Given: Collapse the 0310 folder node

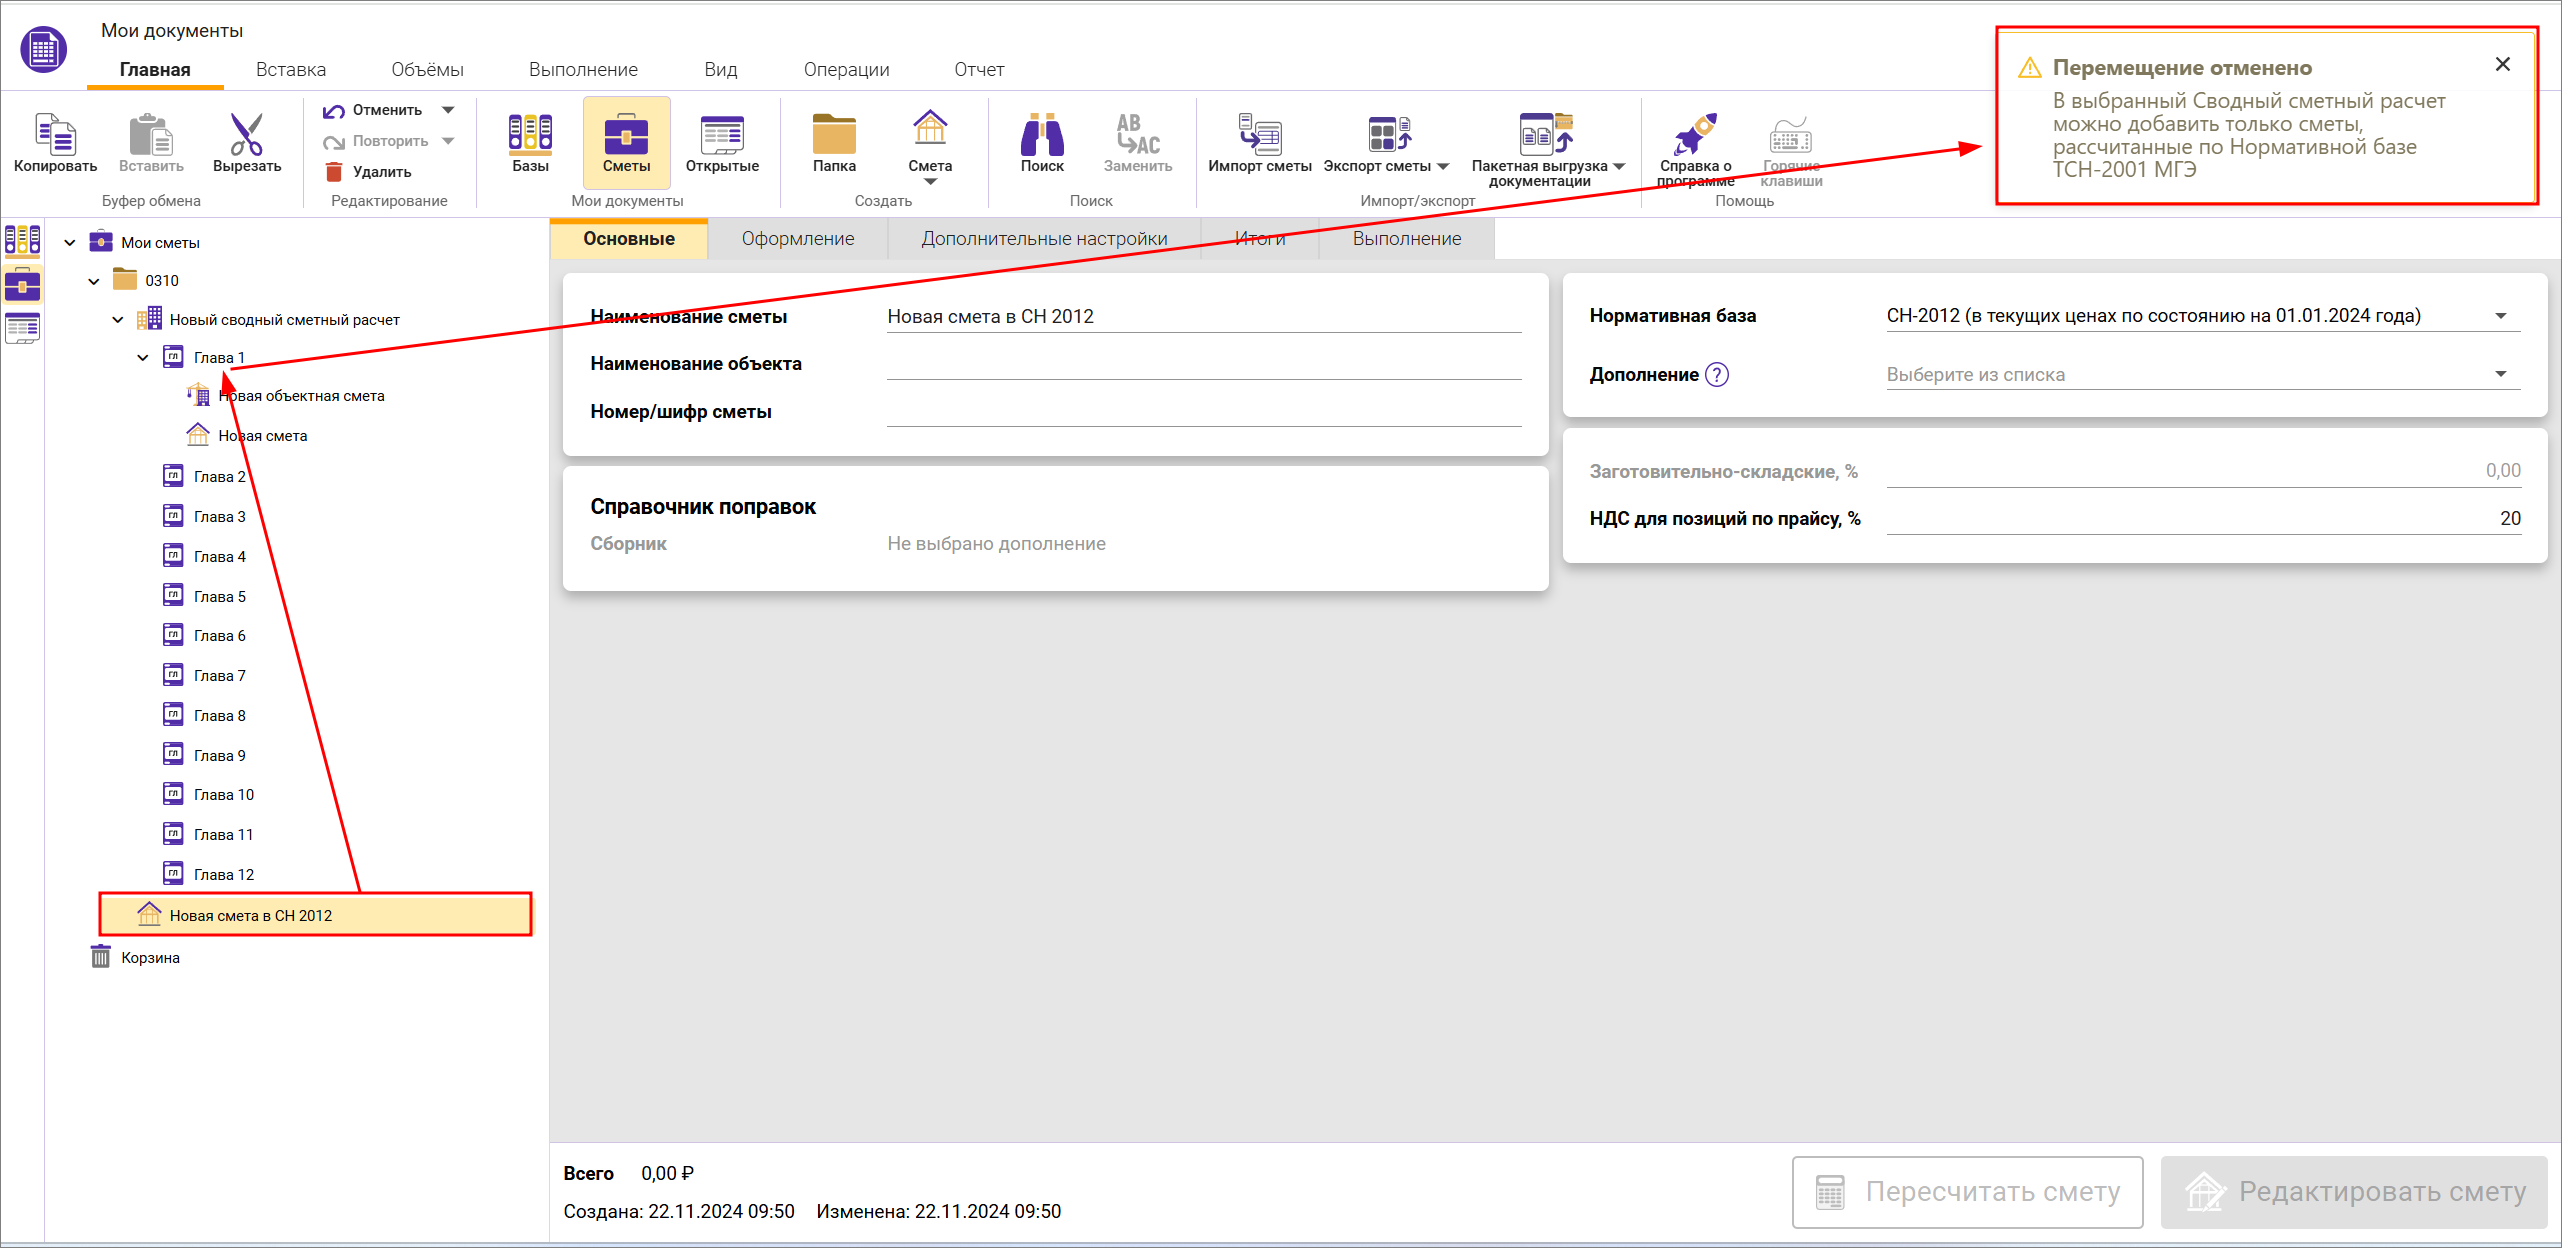Looking at the screenshot, I should [x=94, y=281].
